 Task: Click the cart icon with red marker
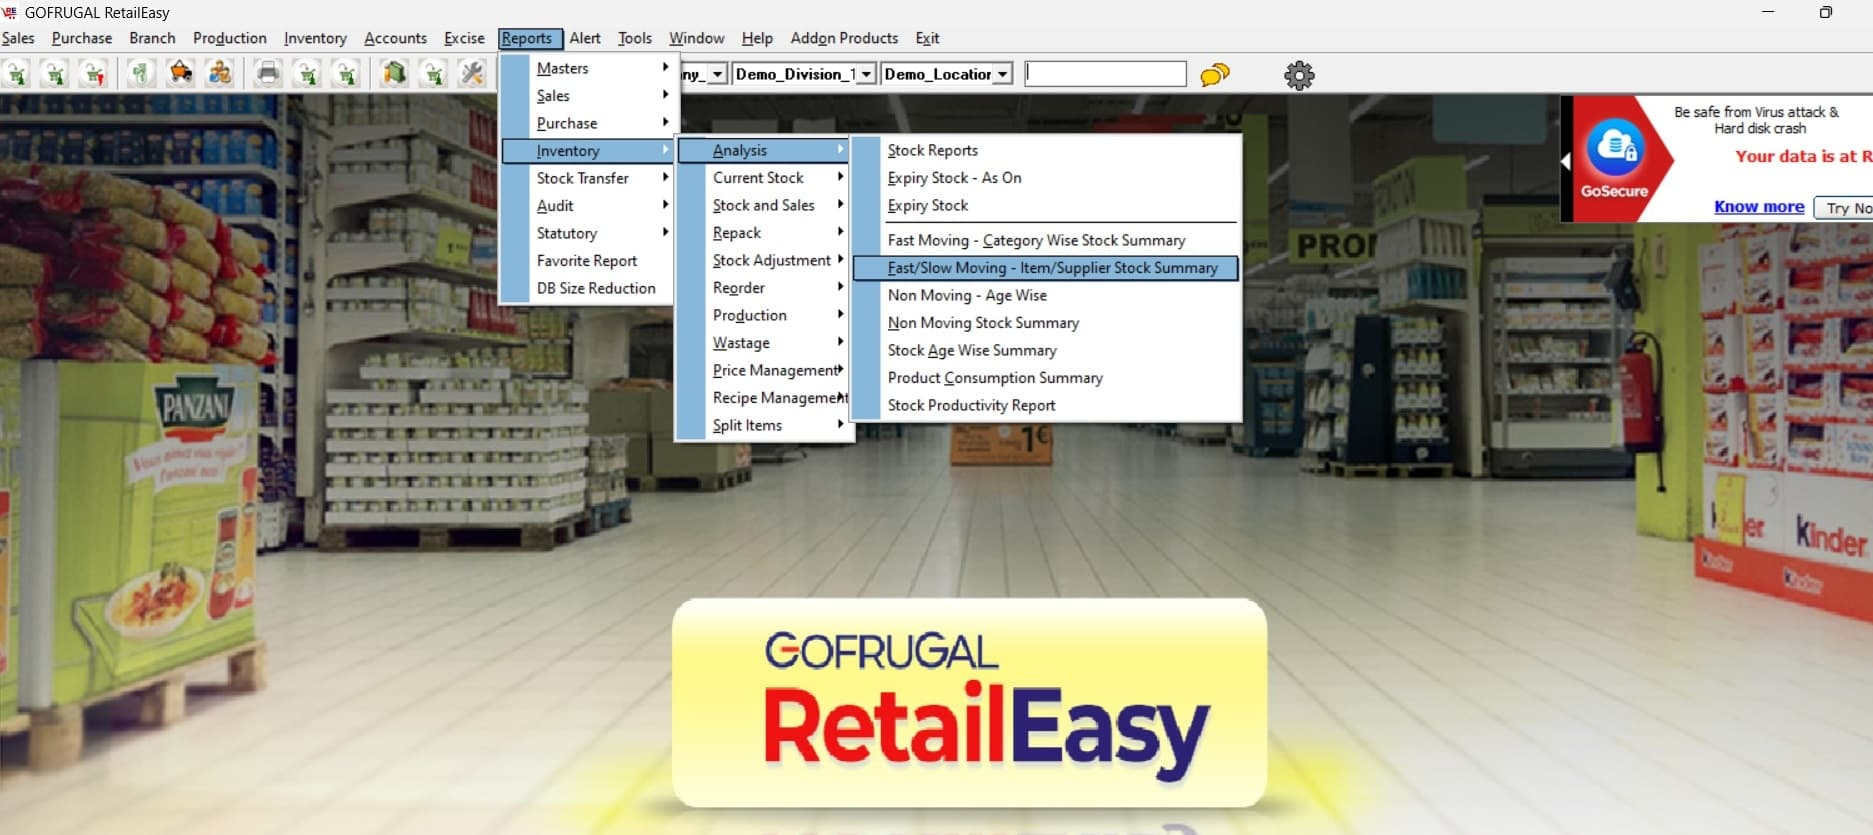click(93, 74)
